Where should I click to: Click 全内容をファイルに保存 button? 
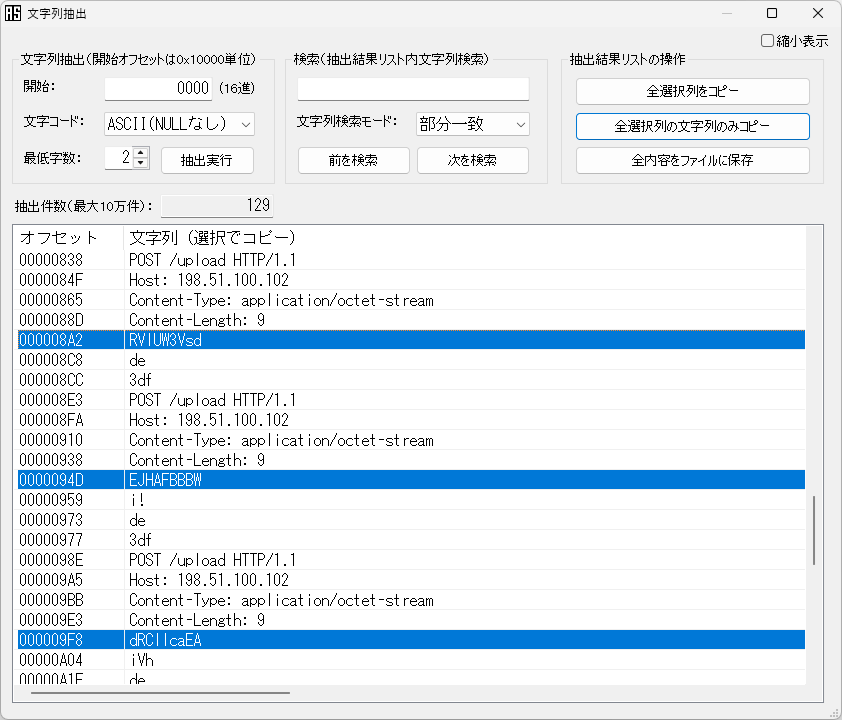[x=692, y=160]
